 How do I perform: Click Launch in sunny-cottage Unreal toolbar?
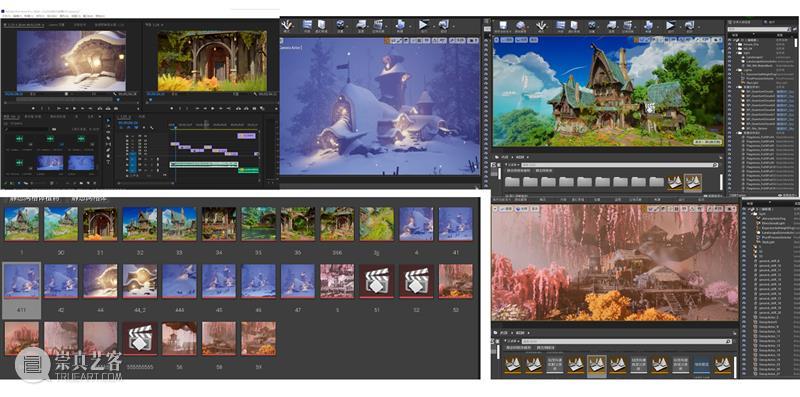pyautogui.click(x=690, y=26)
